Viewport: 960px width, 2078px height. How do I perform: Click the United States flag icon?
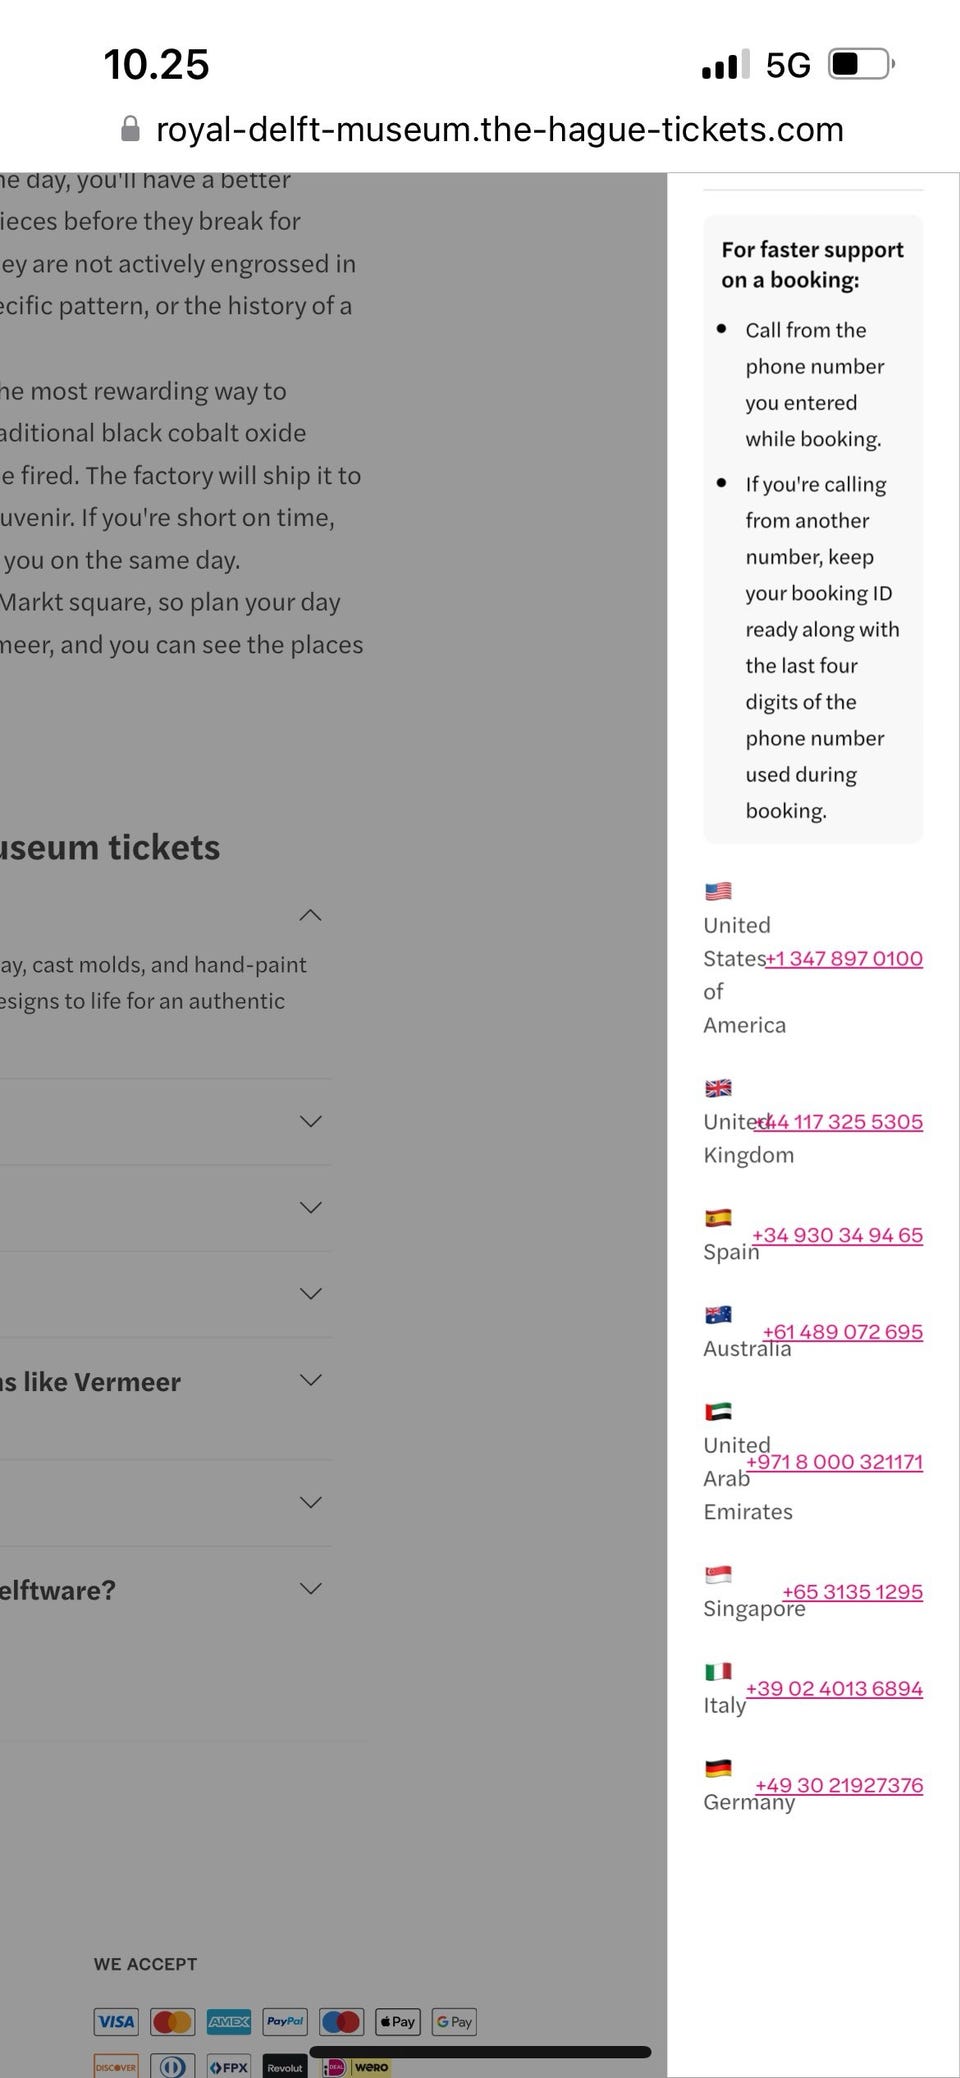[x=718, y=890]
